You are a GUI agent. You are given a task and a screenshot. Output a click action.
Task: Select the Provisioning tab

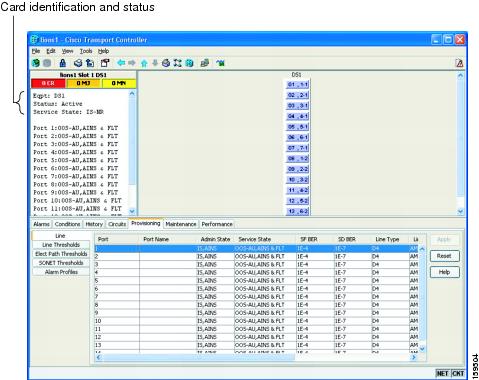[x=146, y=223]
